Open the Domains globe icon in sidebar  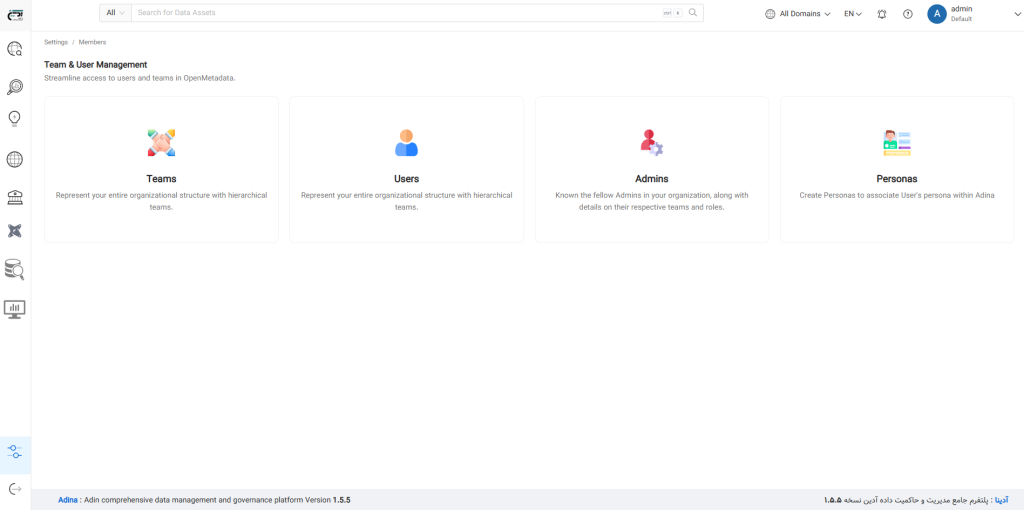[15, 159]
